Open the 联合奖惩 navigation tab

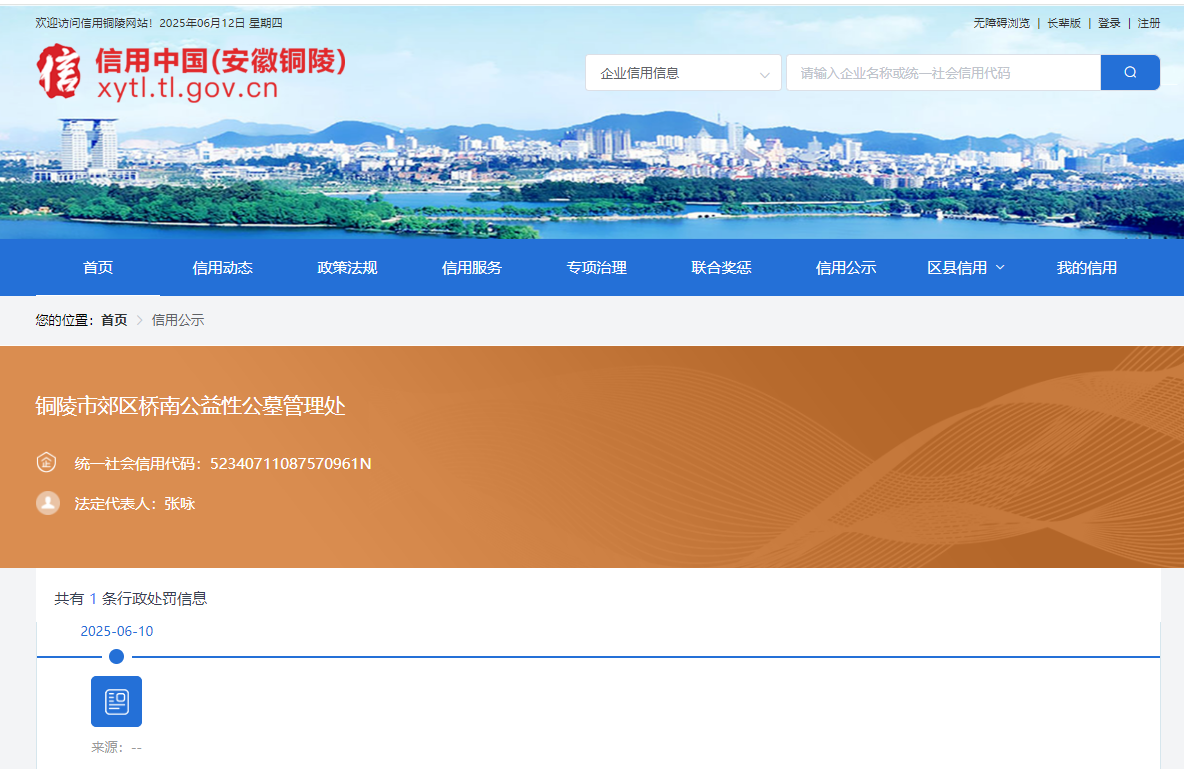721,267
